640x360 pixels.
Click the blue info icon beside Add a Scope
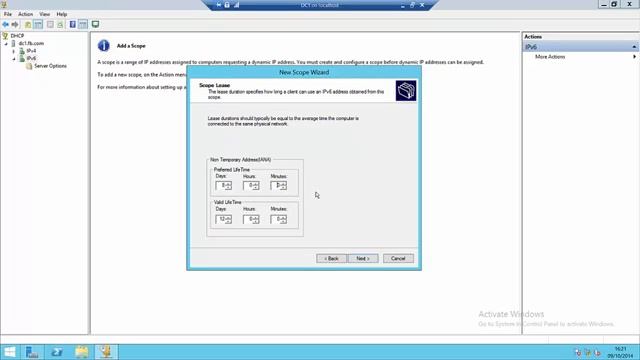(x=104, y=45)
